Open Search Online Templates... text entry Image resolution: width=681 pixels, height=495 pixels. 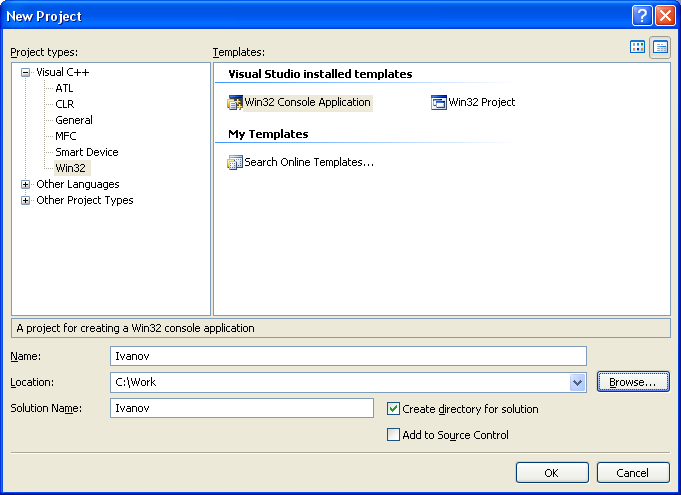click(x=309, y=162)
